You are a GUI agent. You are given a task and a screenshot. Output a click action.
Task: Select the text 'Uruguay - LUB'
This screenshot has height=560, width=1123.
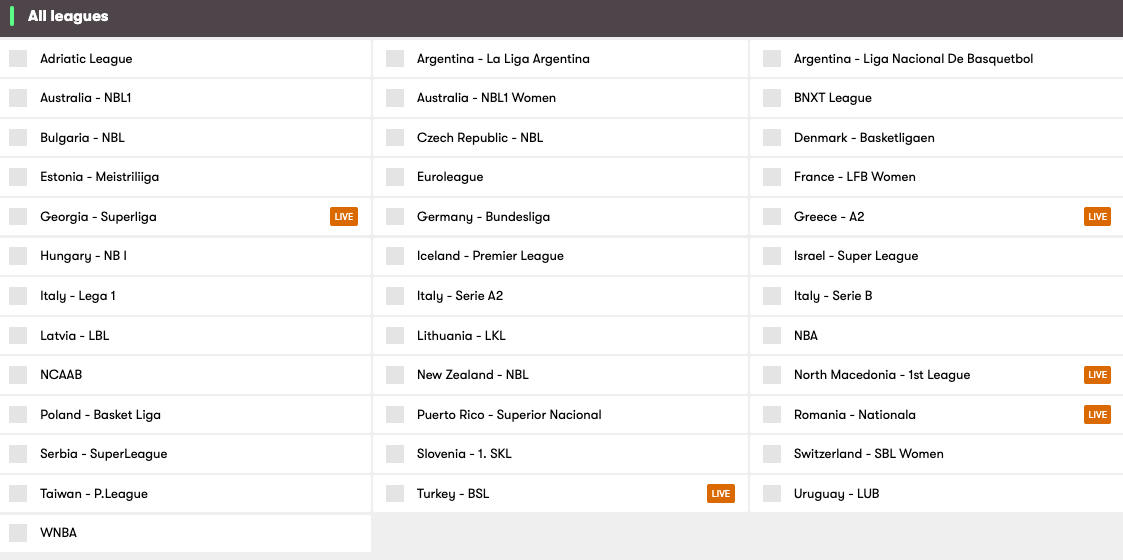837,494
